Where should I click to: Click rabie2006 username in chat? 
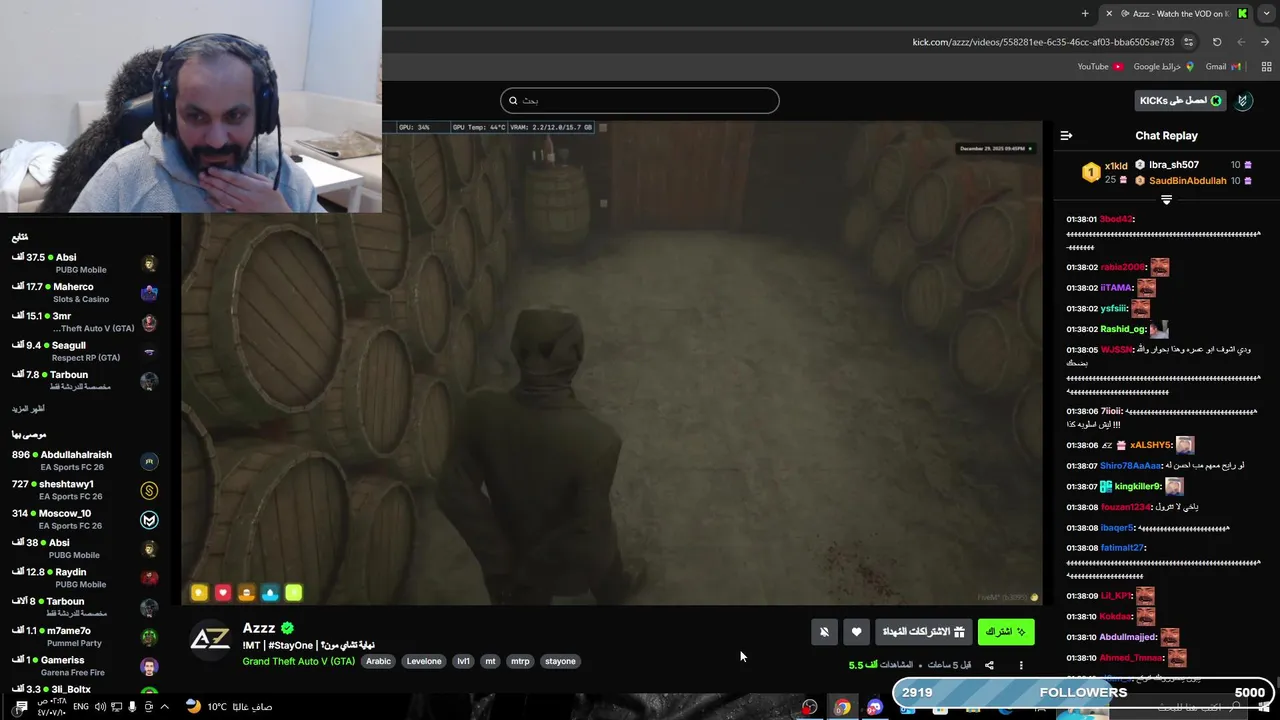1123,267
